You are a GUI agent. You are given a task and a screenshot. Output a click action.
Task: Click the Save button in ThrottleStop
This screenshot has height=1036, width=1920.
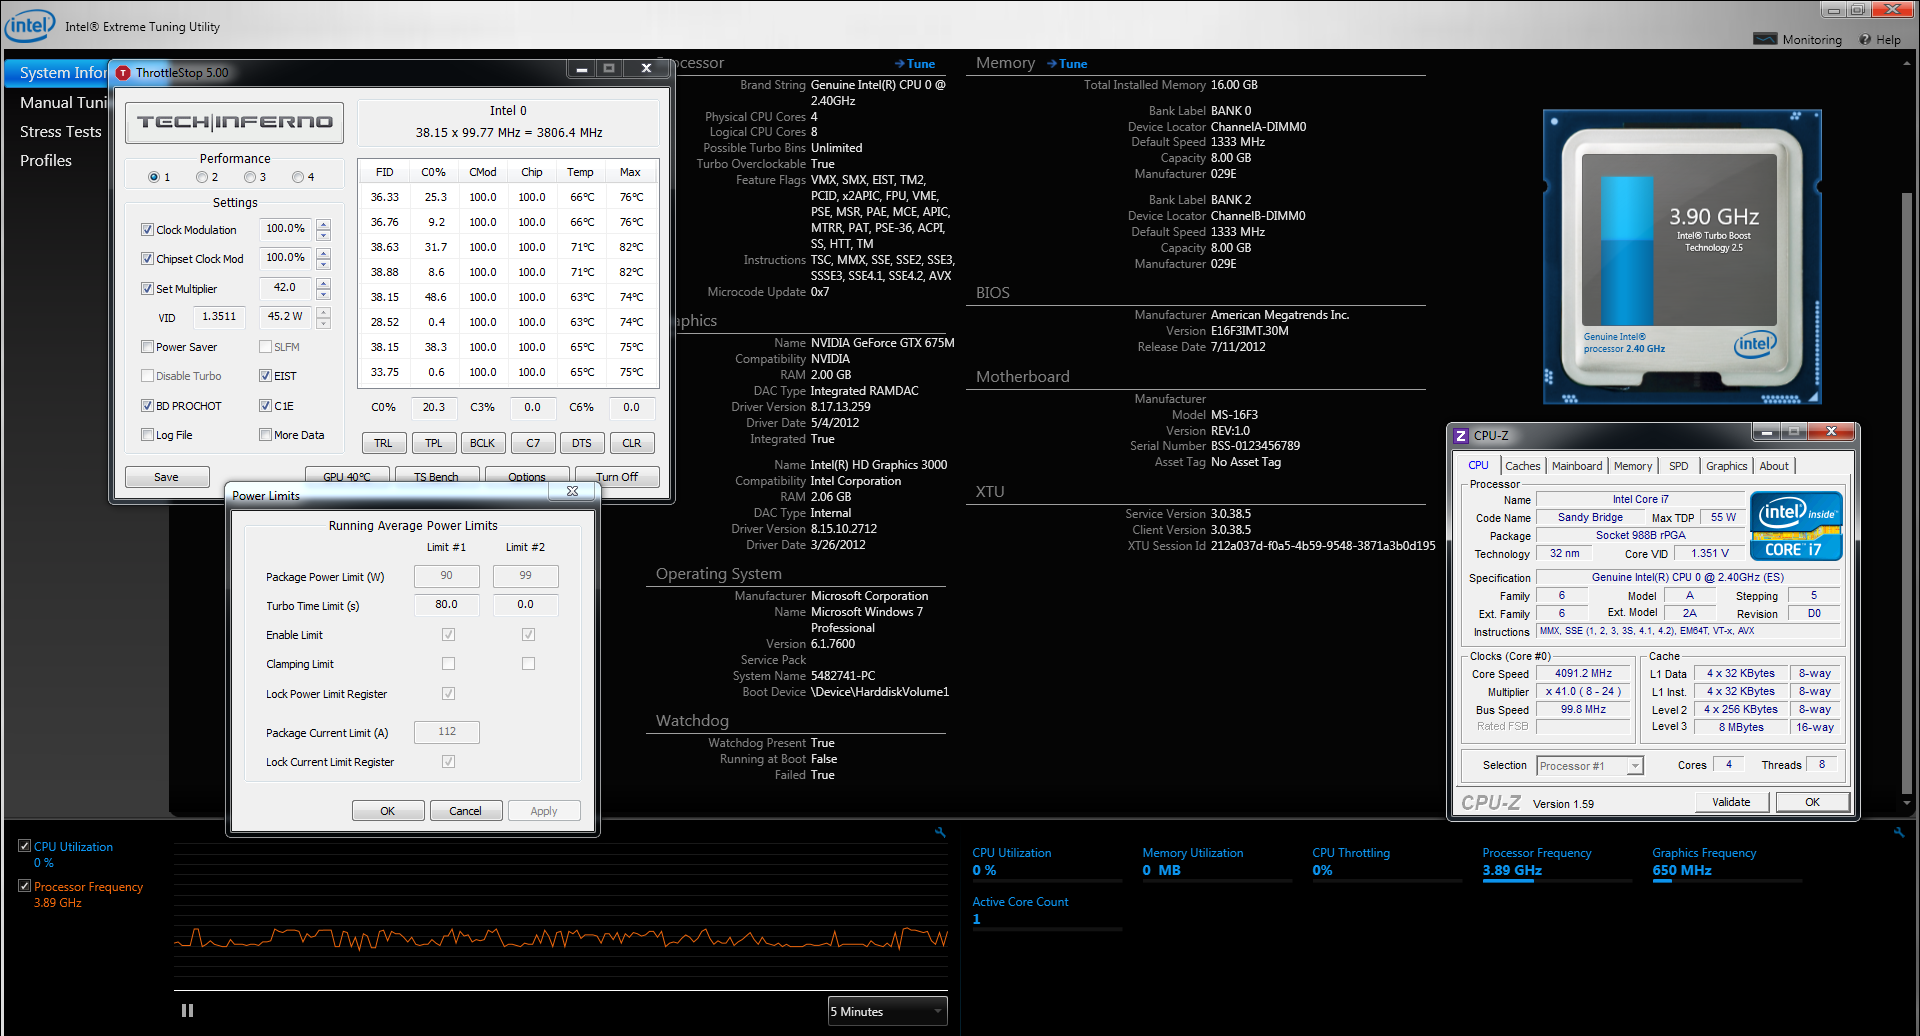pos(167,477)
